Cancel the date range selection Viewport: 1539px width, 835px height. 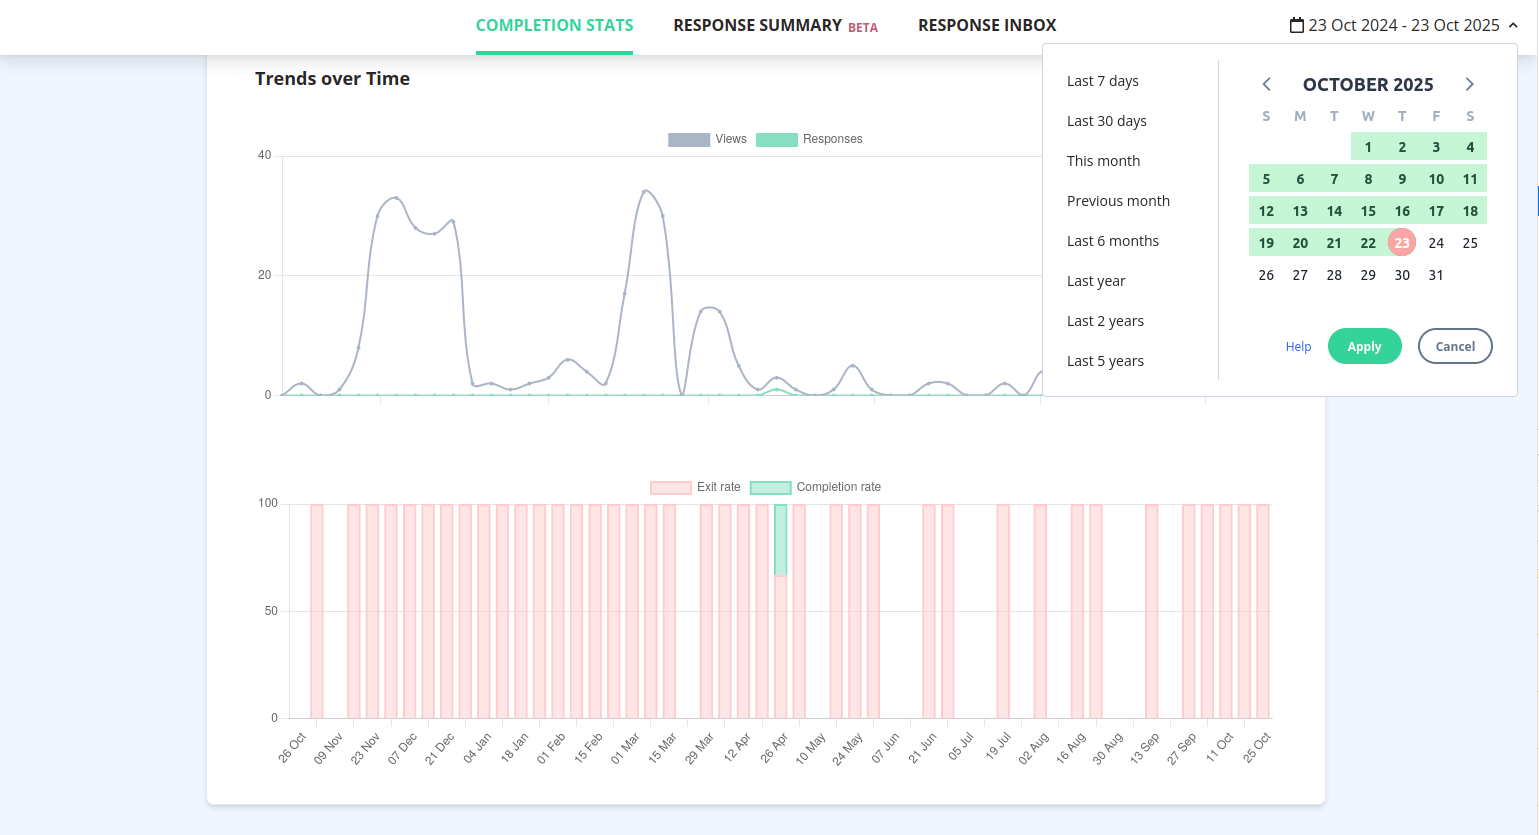1455,346
